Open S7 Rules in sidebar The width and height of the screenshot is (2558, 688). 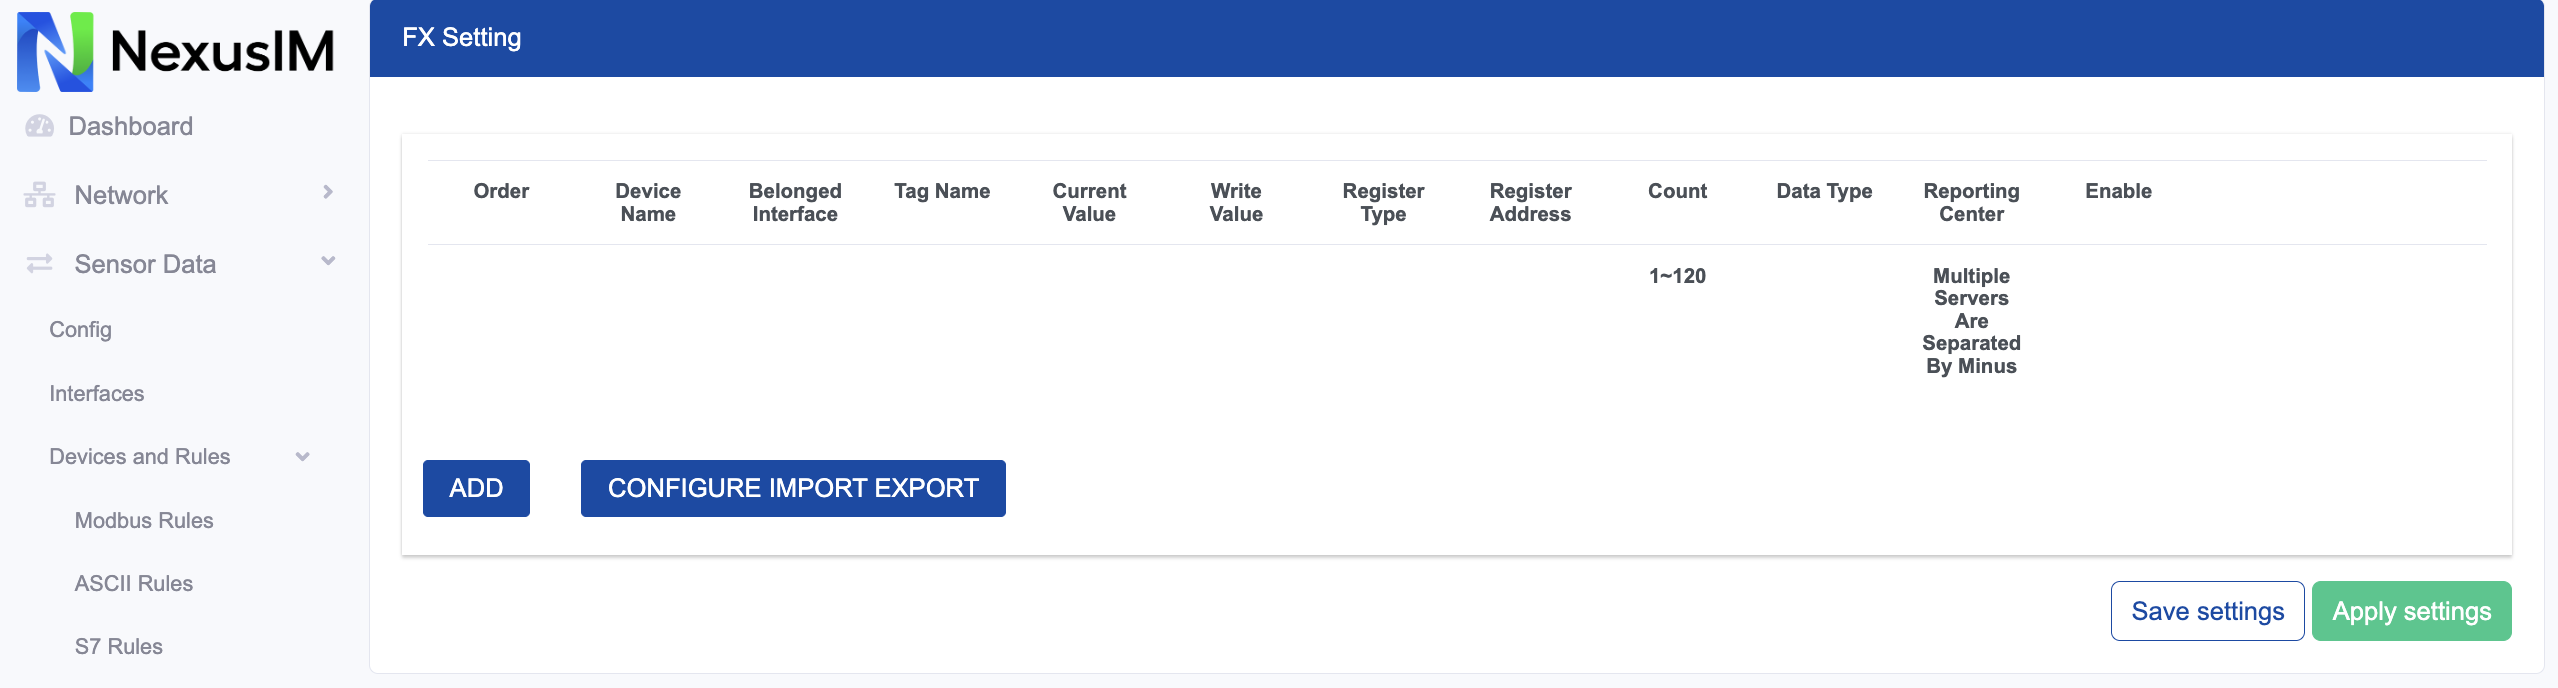118,646
